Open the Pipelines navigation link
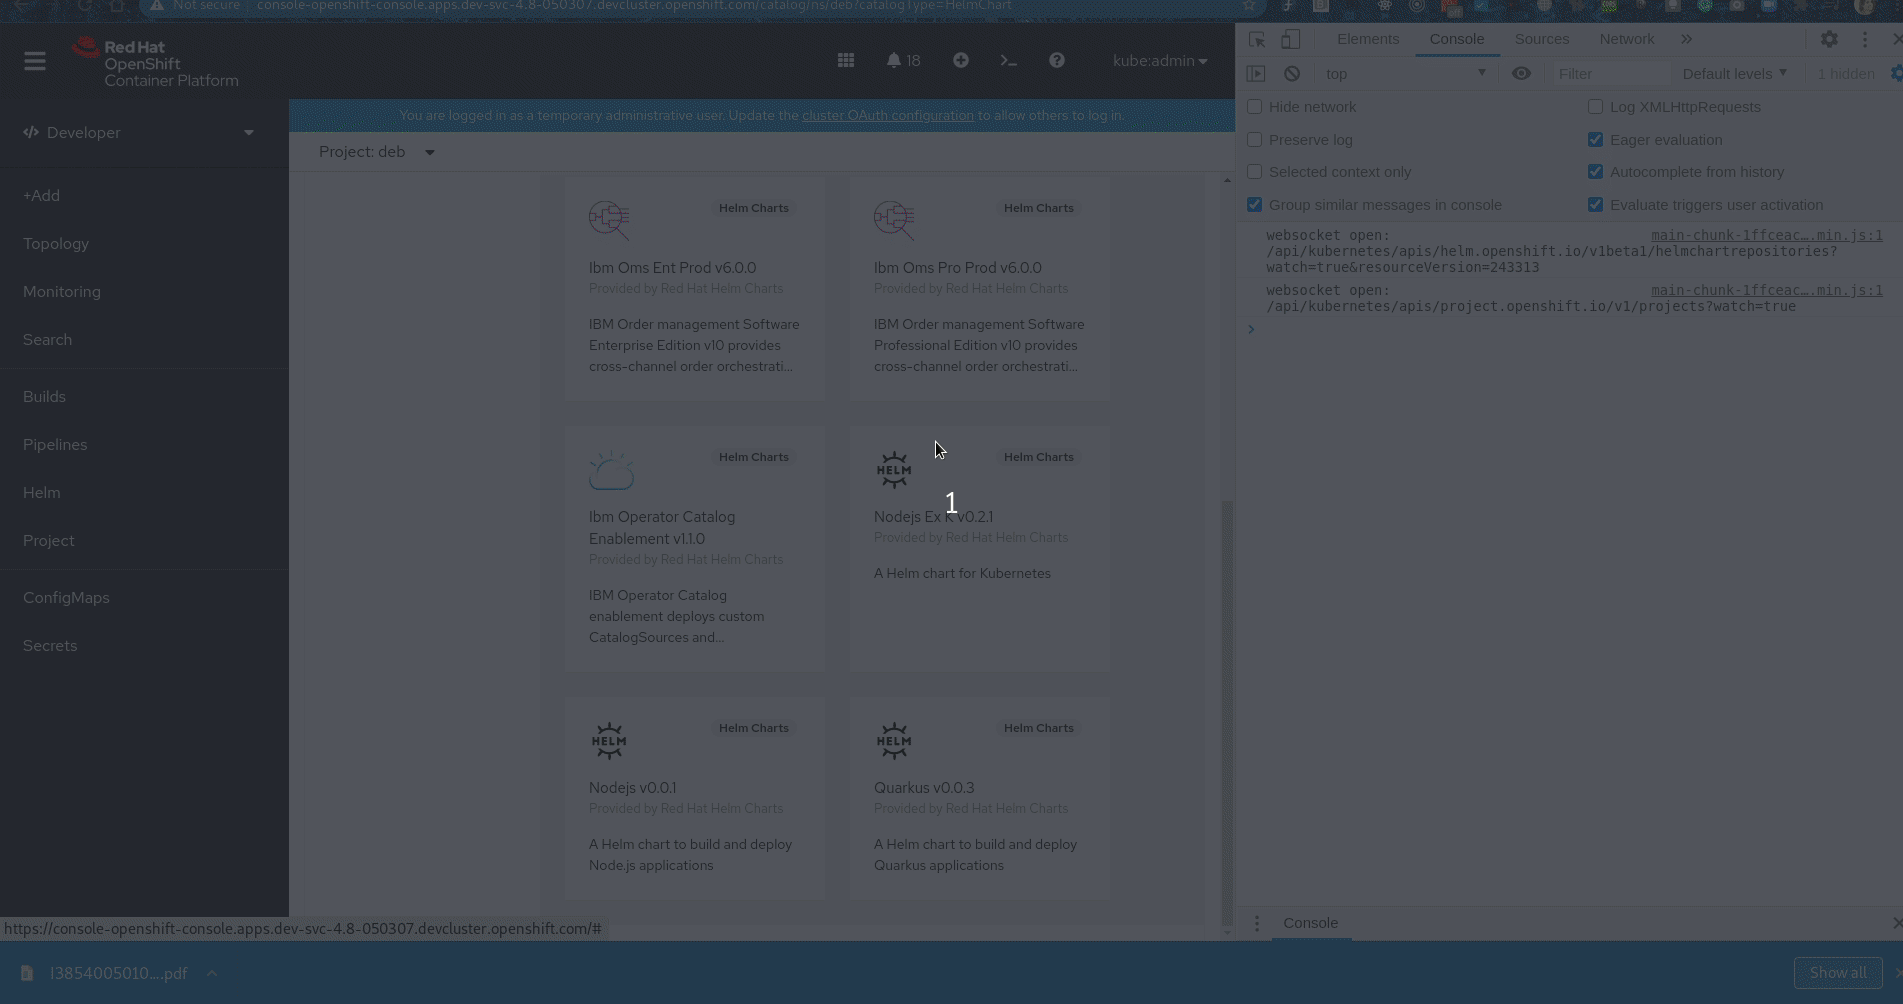 coord(55,445)
